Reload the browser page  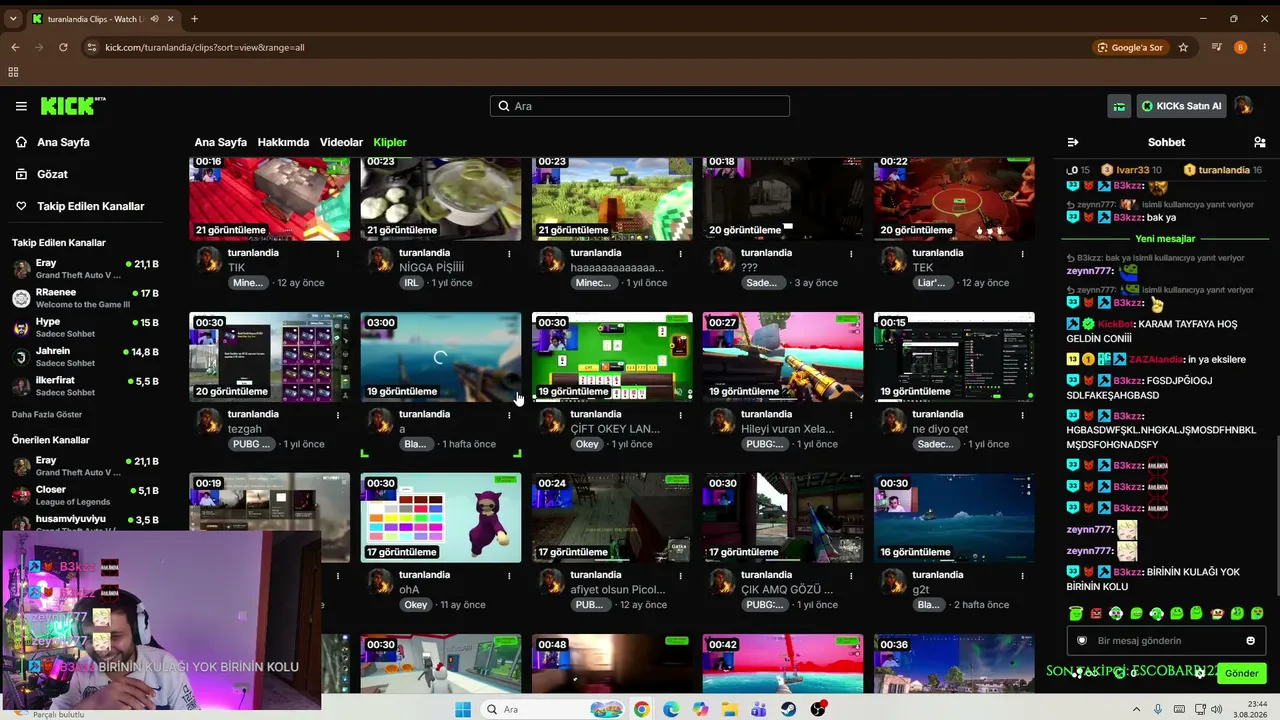(x=63, y=47)
